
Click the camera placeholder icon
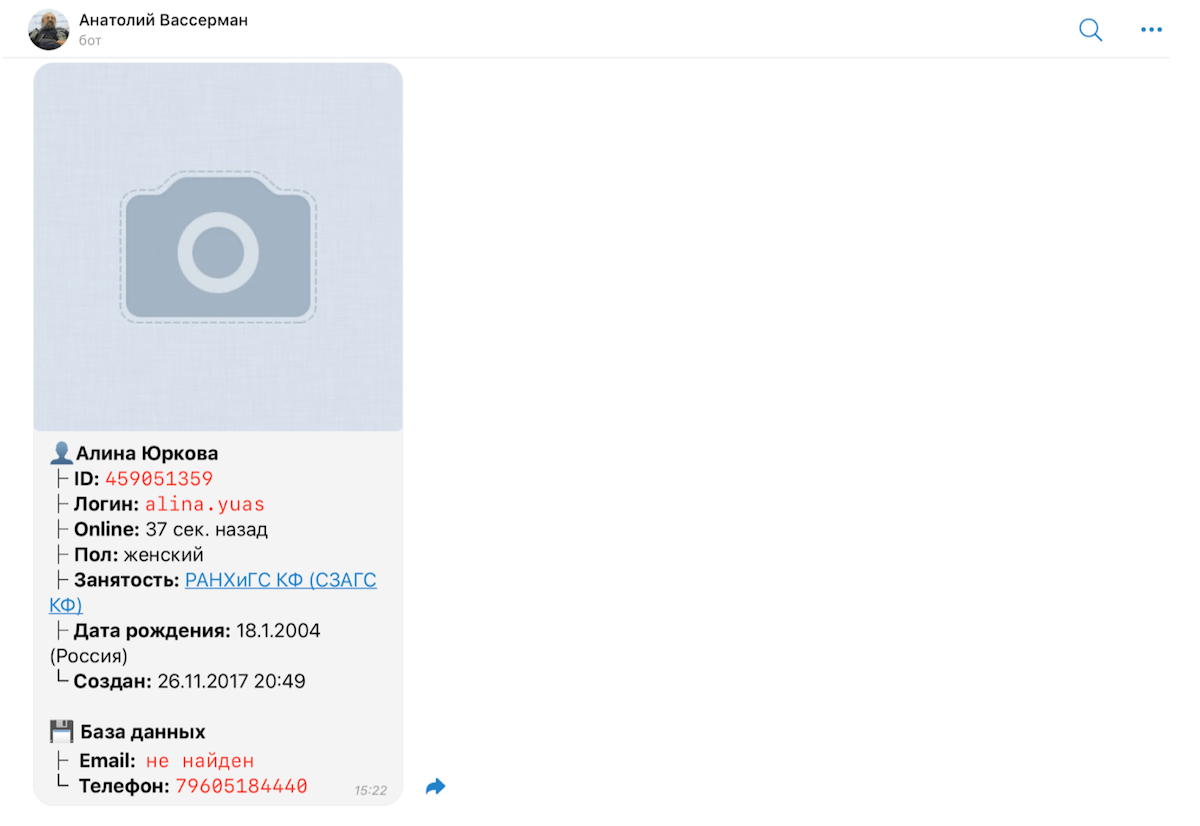[218, 248]
